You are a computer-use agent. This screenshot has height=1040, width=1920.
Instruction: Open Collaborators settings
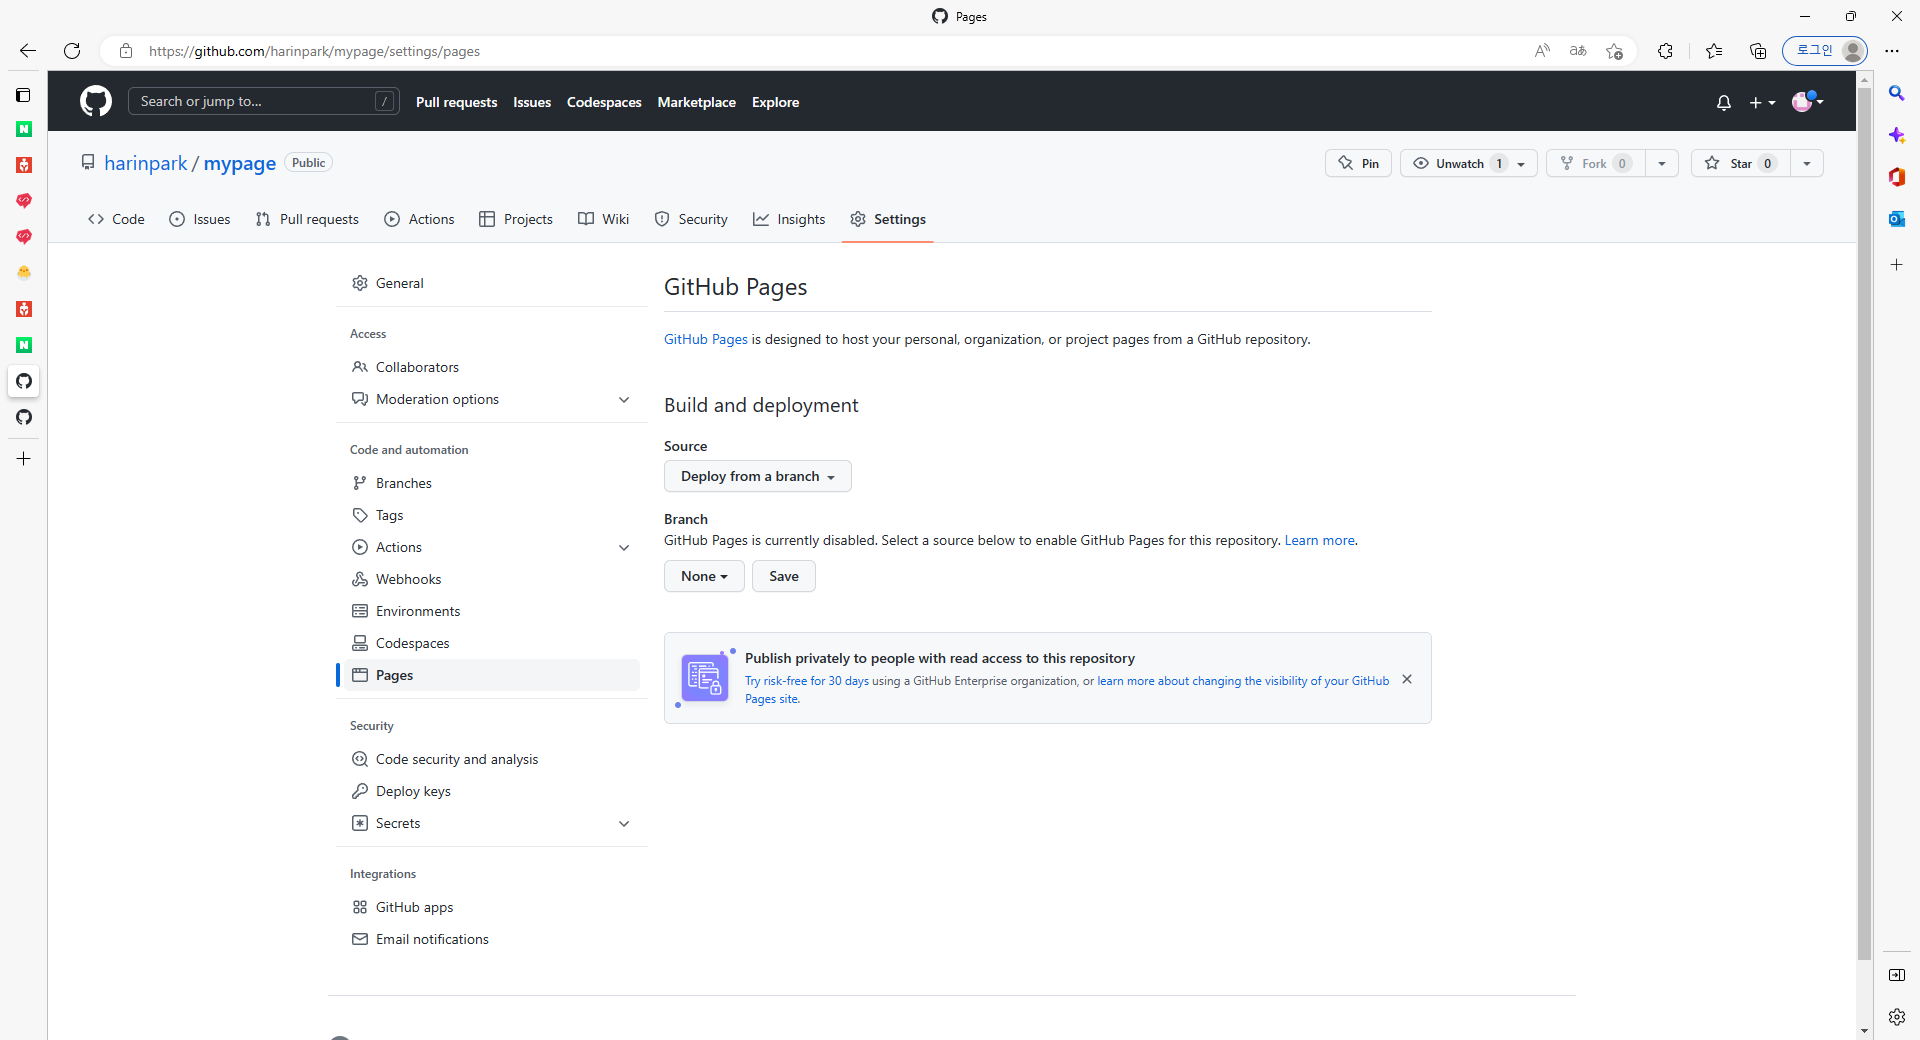click(492, 367)
